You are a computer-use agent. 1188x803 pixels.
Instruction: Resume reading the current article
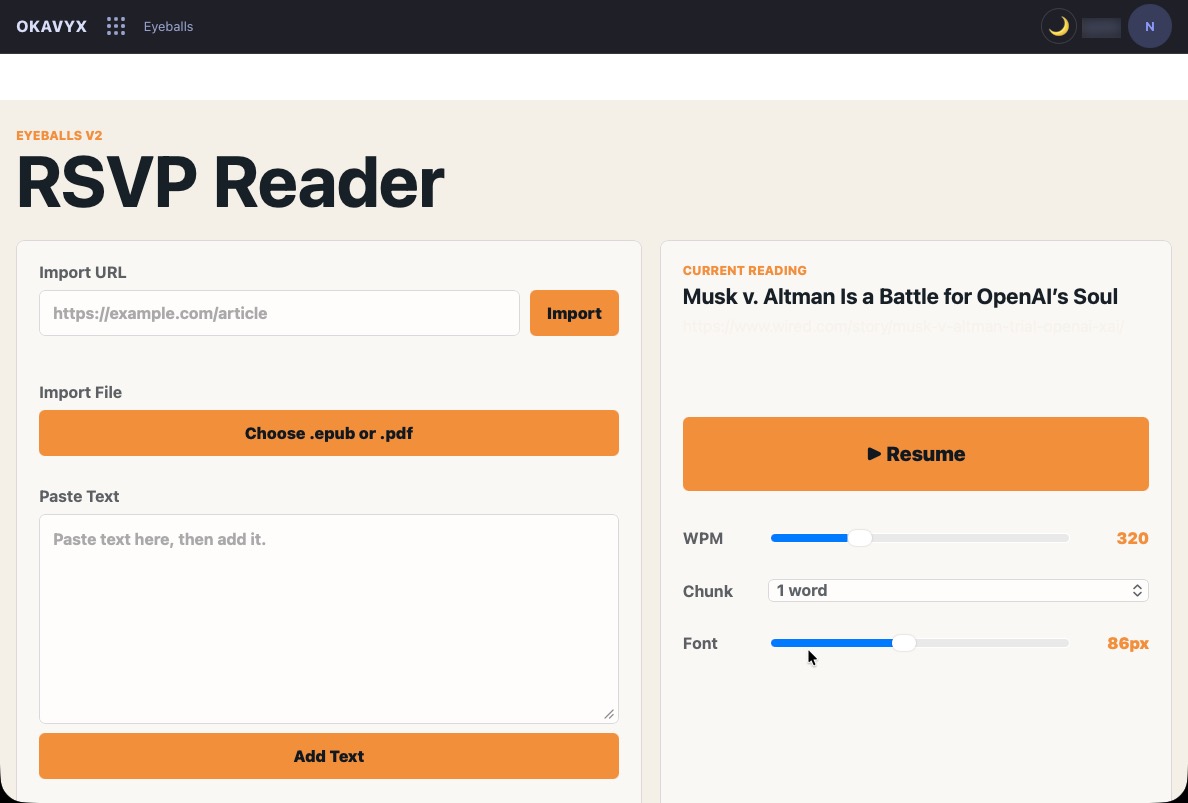[x=915, y=454]
